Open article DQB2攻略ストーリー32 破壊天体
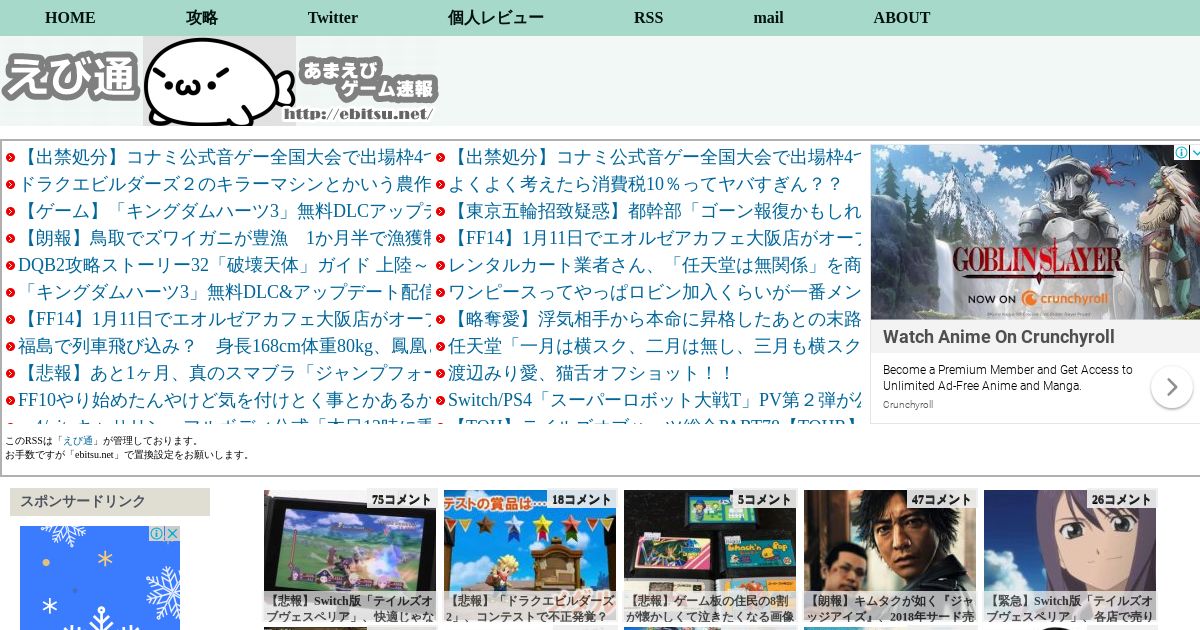The width and height of the screenshot is (1200, 630). point(225,265)
